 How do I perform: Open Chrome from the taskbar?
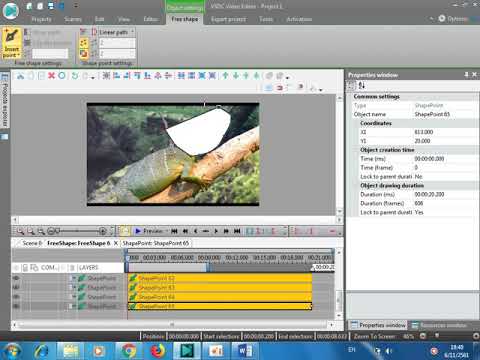tap(129, 351)
